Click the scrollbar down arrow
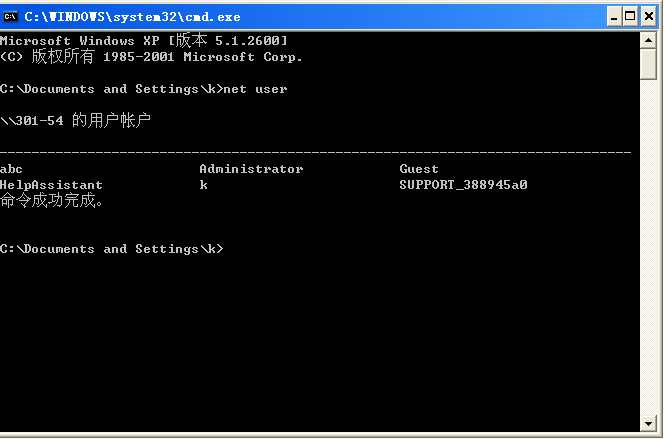Screen dimensions: 664x439 click(x=648, y=424)
